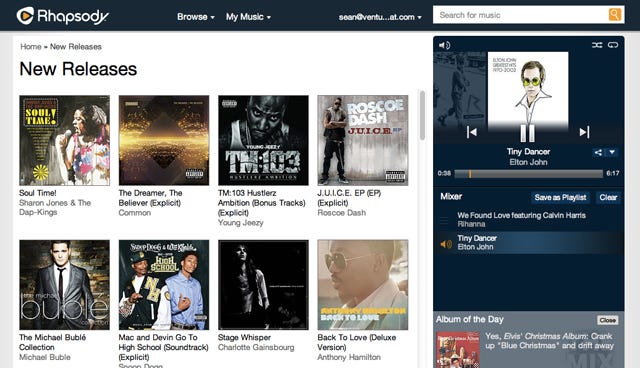Click the now-playing speaker icon beside Tiny Dancer
This screenshot has height=368, width=640.
click(x=446, y=244)
